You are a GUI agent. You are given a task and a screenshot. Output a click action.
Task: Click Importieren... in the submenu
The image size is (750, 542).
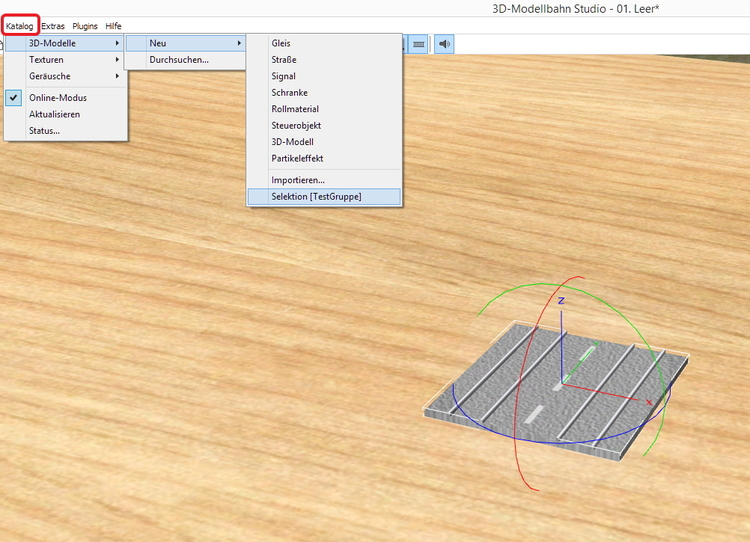coord(298,180)
